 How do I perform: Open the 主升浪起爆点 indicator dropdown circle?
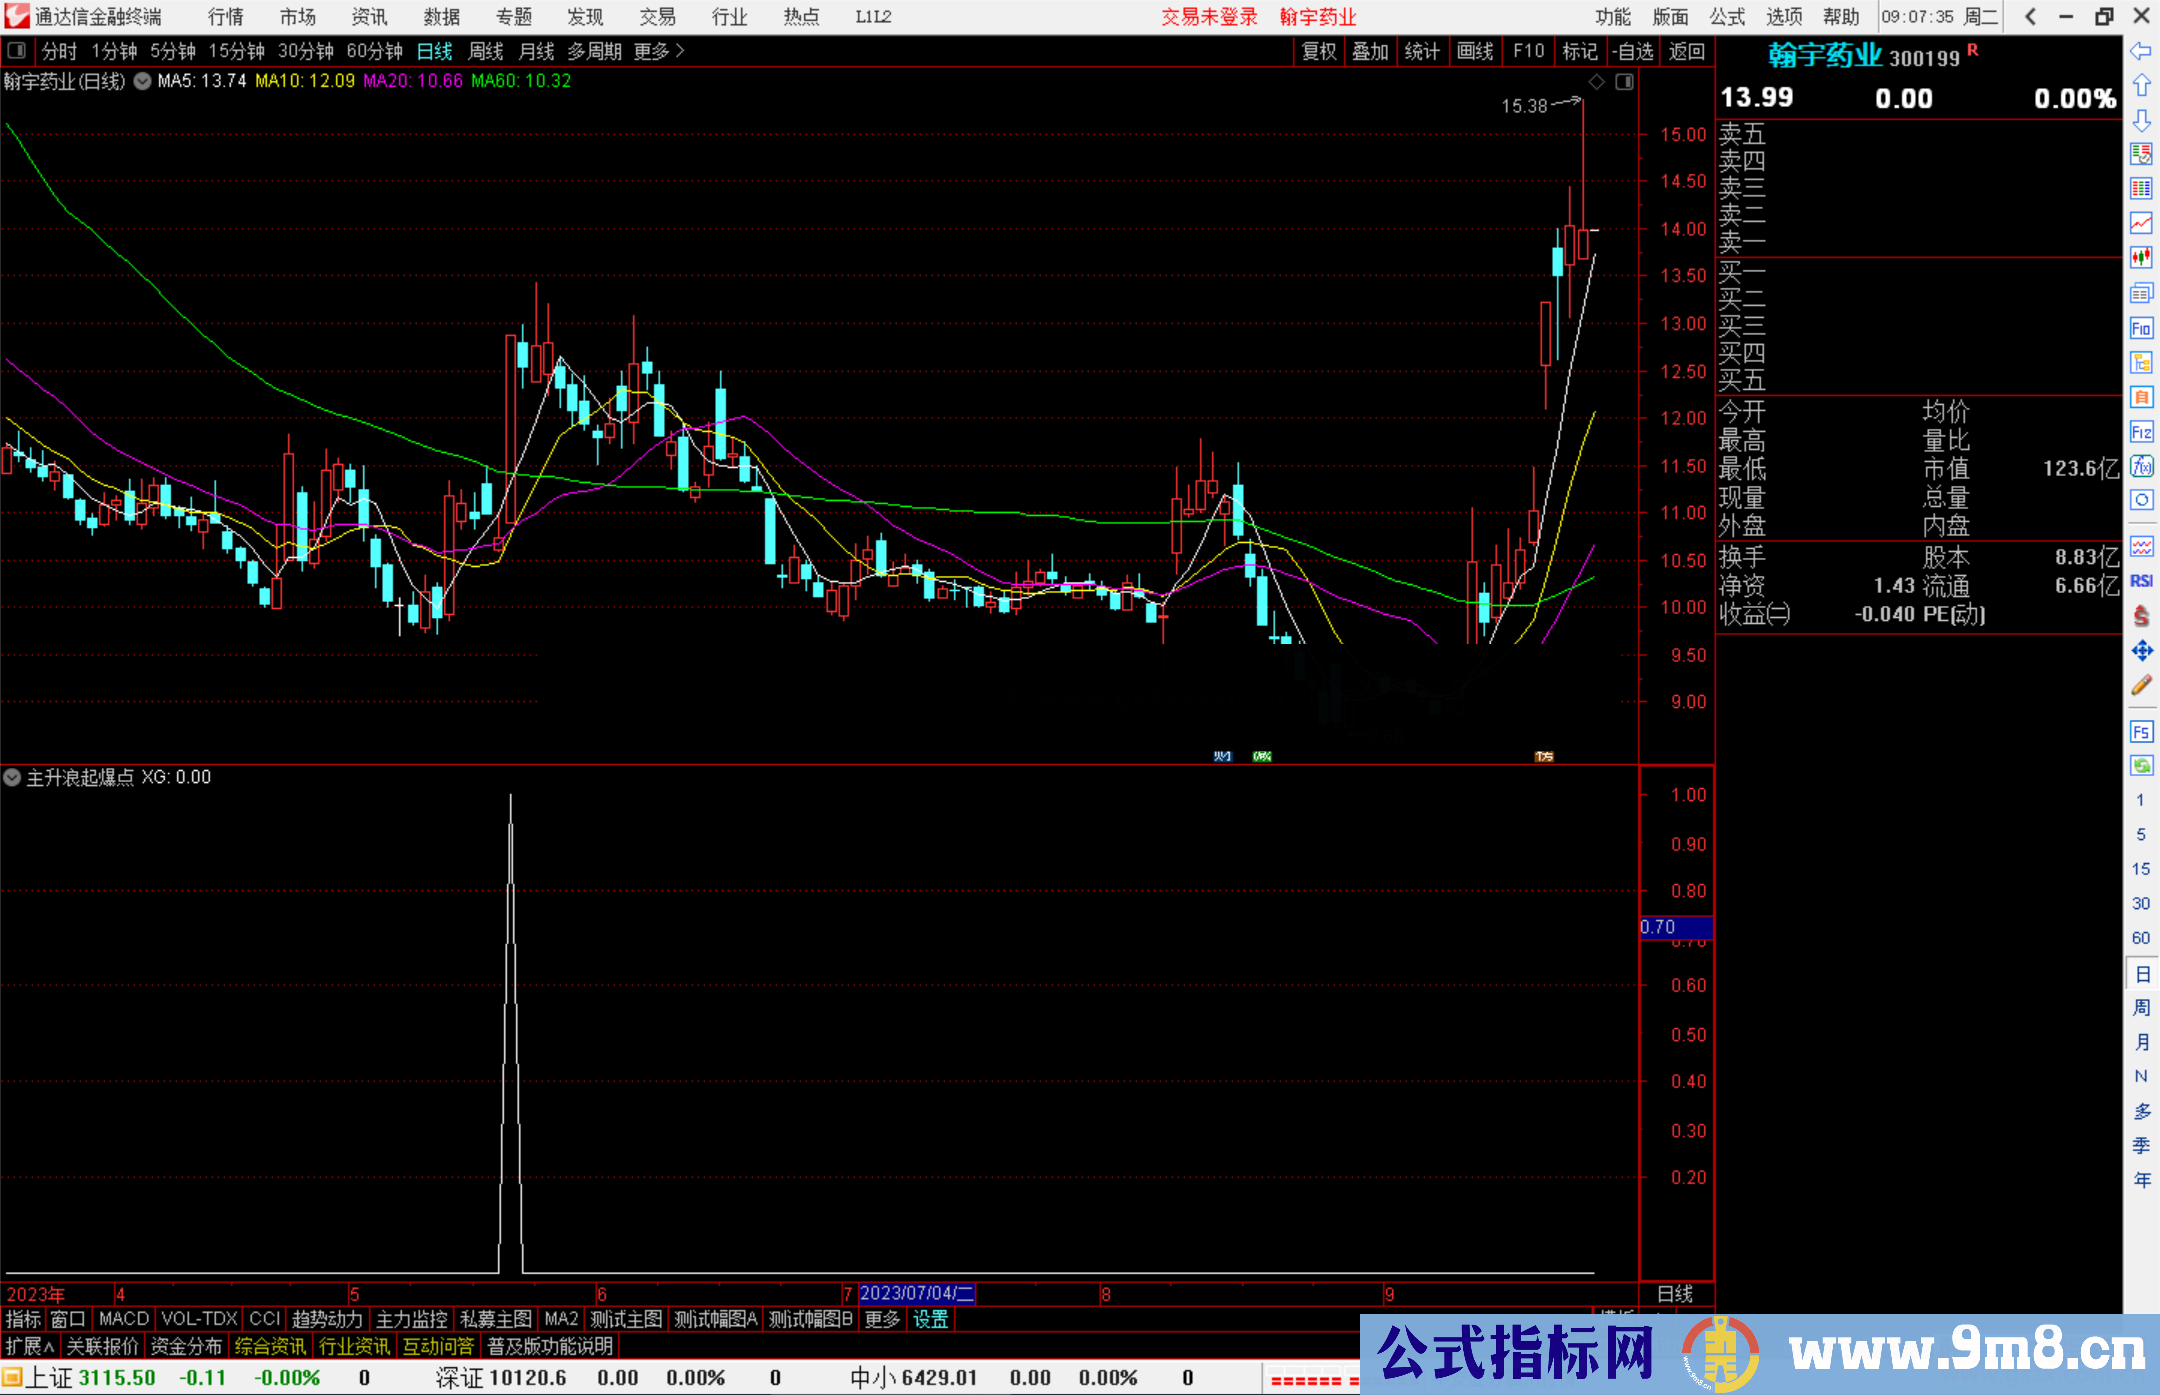click(x=13, y=777)
